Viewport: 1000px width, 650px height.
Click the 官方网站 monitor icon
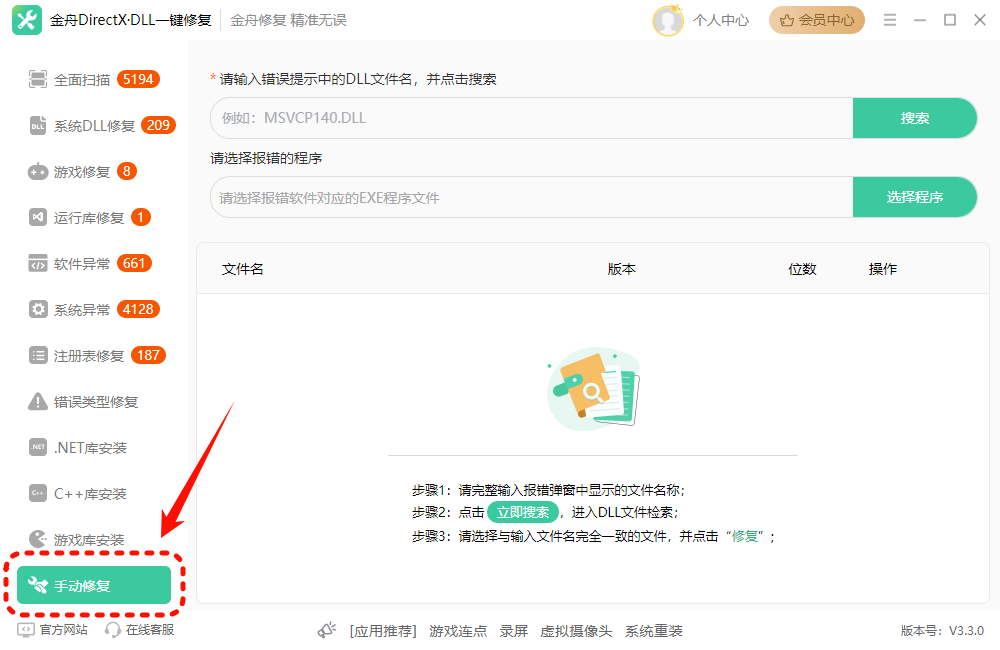click(x=26, y=630)
